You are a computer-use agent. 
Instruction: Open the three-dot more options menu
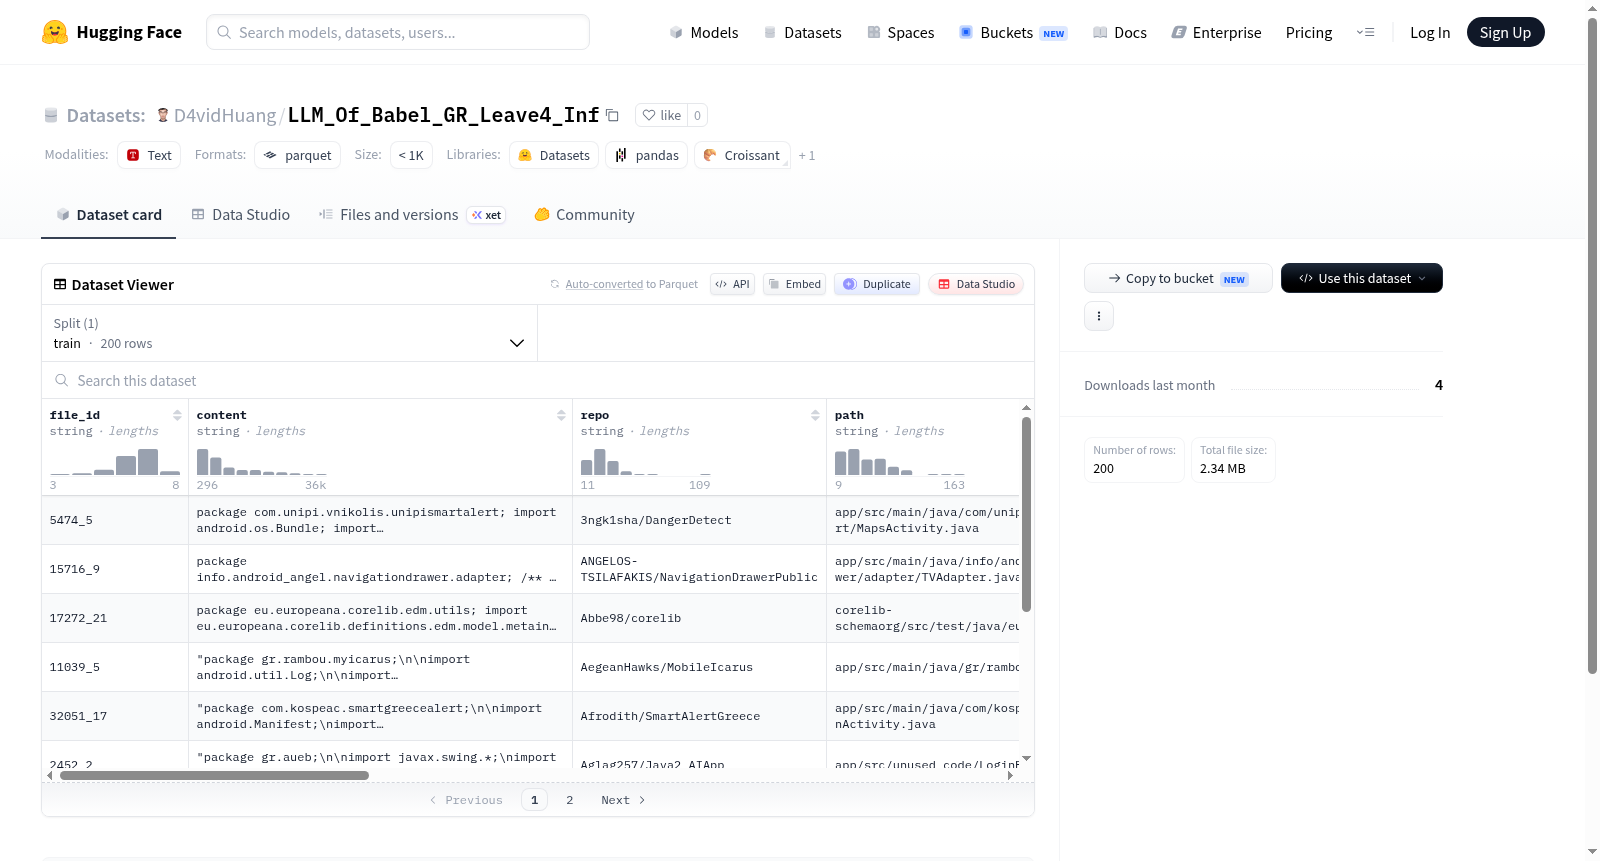[x=1099, y=316]
